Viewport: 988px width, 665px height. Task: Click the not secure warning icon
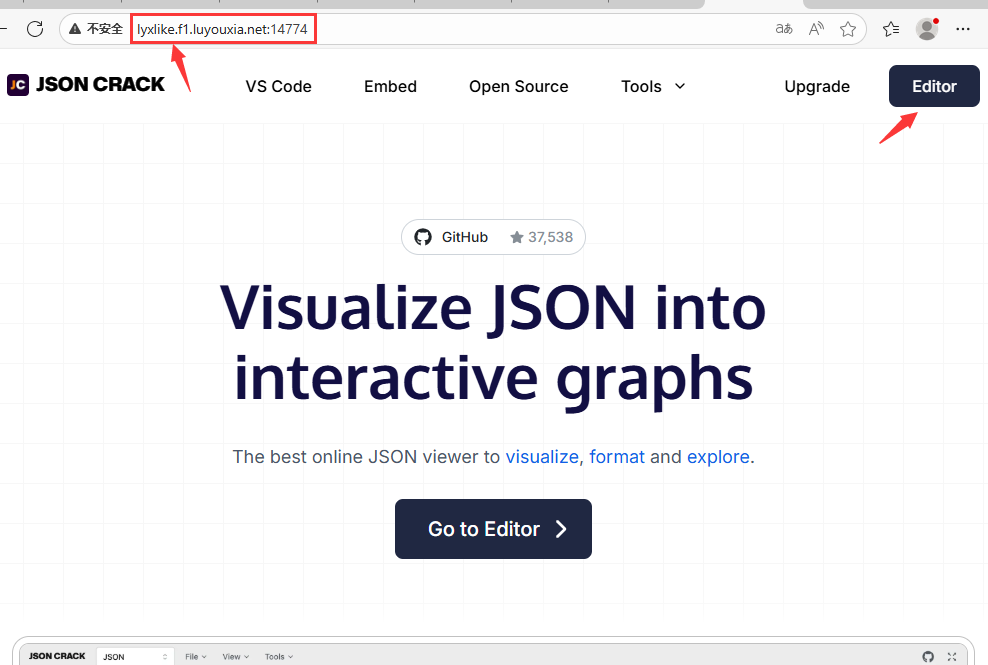75,28
